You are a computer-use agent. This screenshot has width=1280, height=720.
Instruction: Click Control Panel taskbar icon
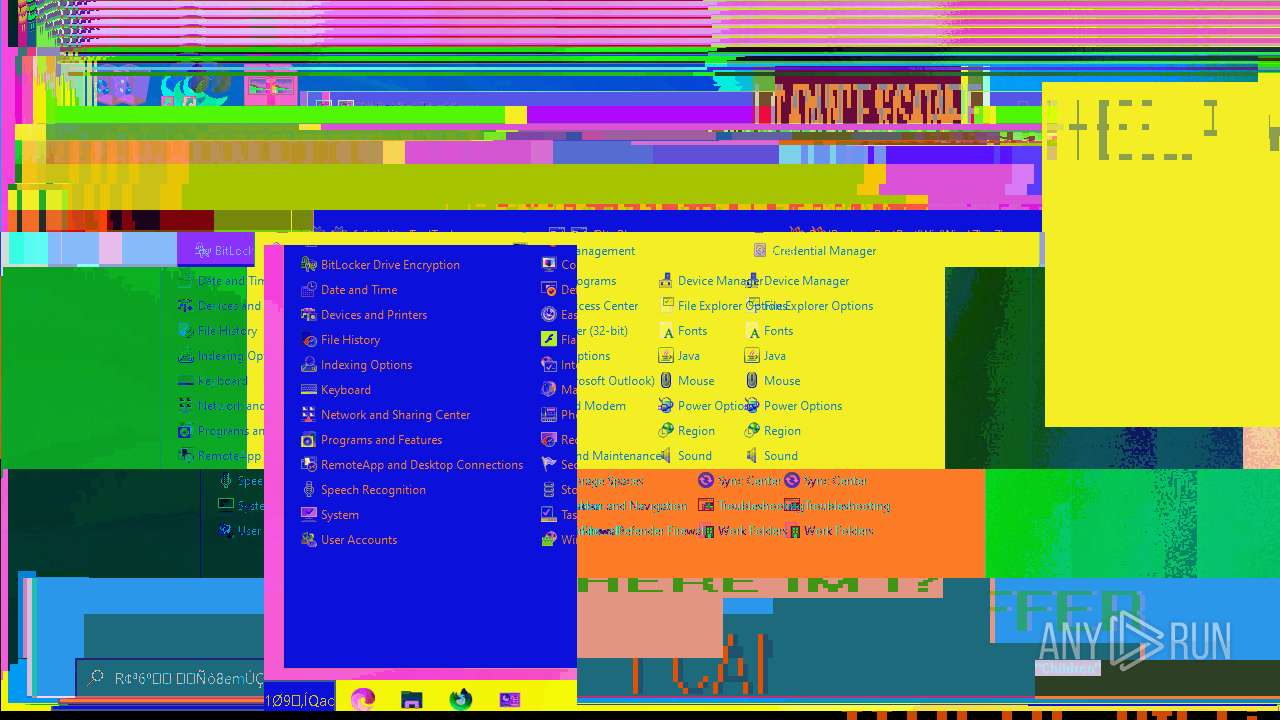click(x=509, y=699)
